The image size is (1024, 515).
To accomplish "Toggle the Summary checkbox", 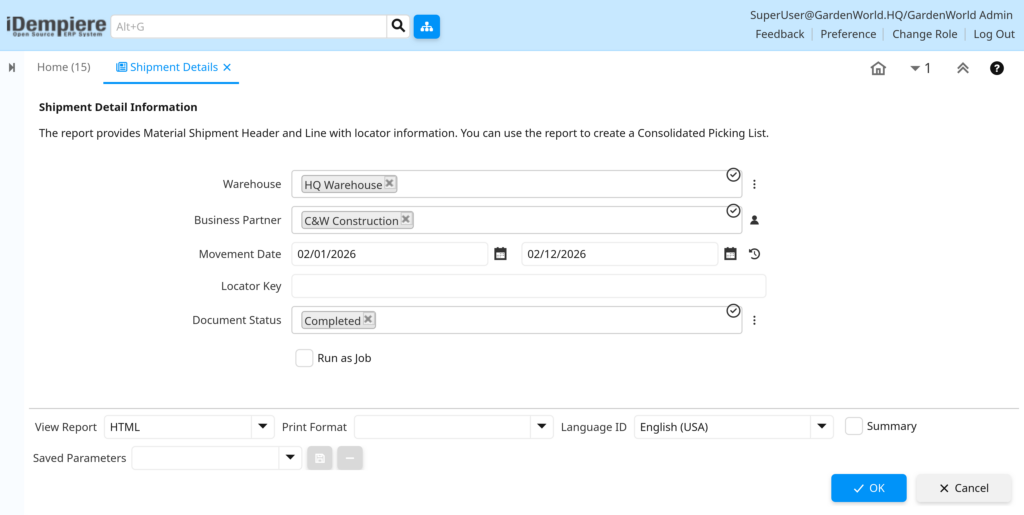I will coord(854,426).
